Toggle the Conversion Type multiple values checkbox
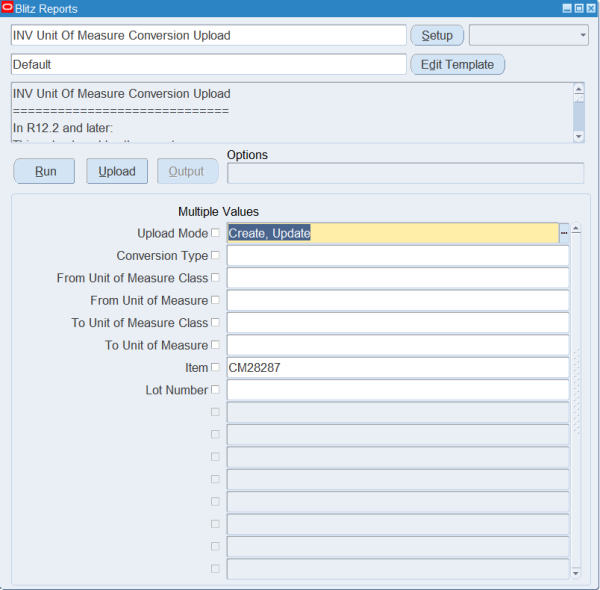This screenshot has width=600, height=590. click(x=215, y=255)
